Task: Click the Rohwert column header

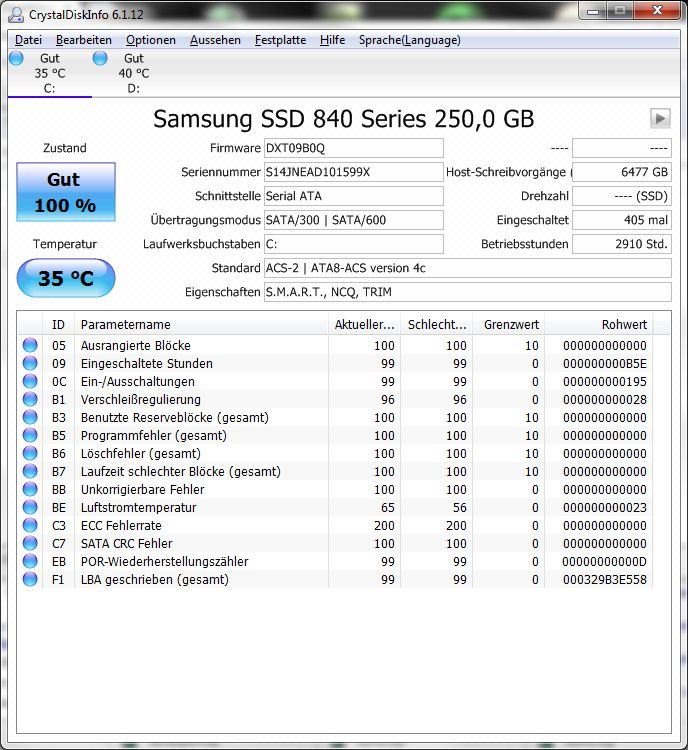Action: coord(599,324)
